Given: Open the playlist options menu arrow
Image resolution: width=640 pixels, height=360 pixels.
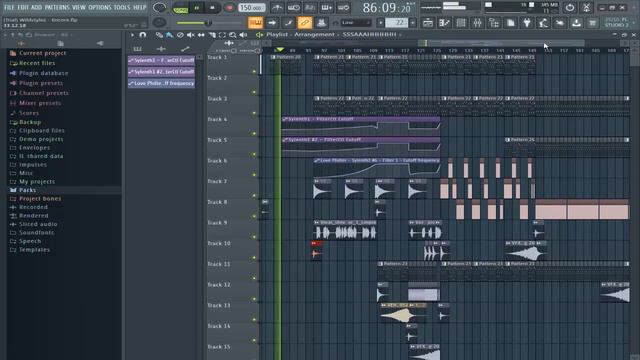Looking at the screenshot, I should 132,35.
